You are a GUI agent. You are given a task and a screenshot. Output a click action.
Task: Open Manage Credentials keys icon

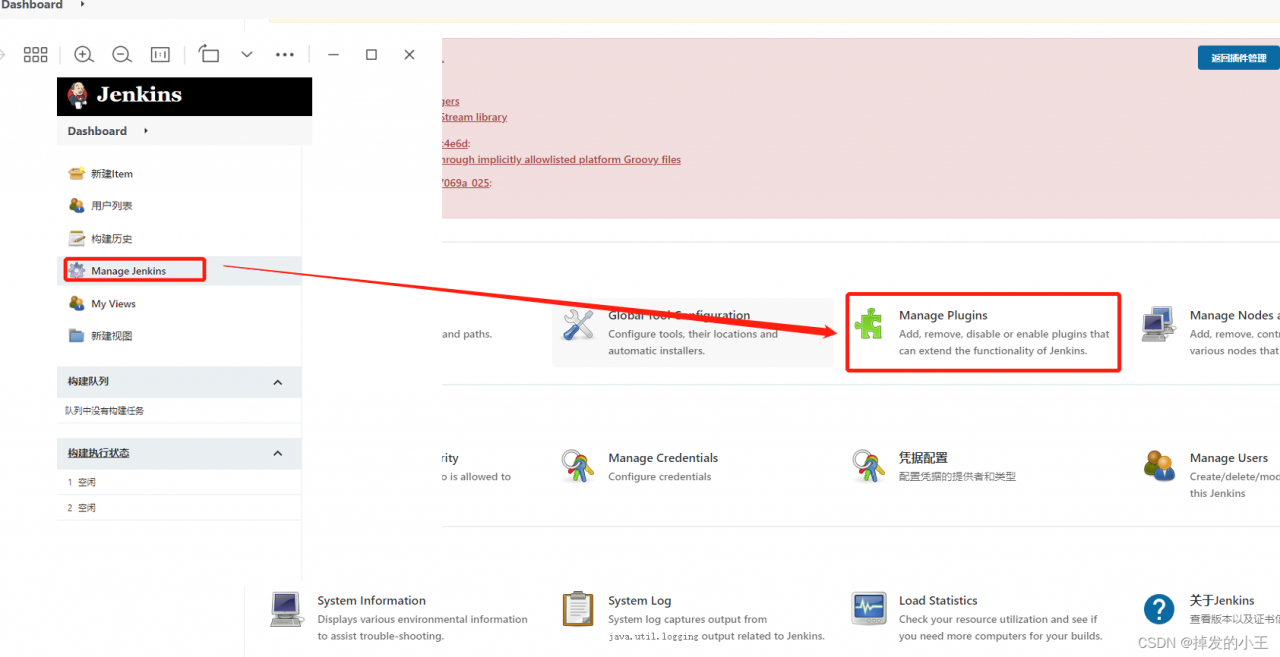578,466
